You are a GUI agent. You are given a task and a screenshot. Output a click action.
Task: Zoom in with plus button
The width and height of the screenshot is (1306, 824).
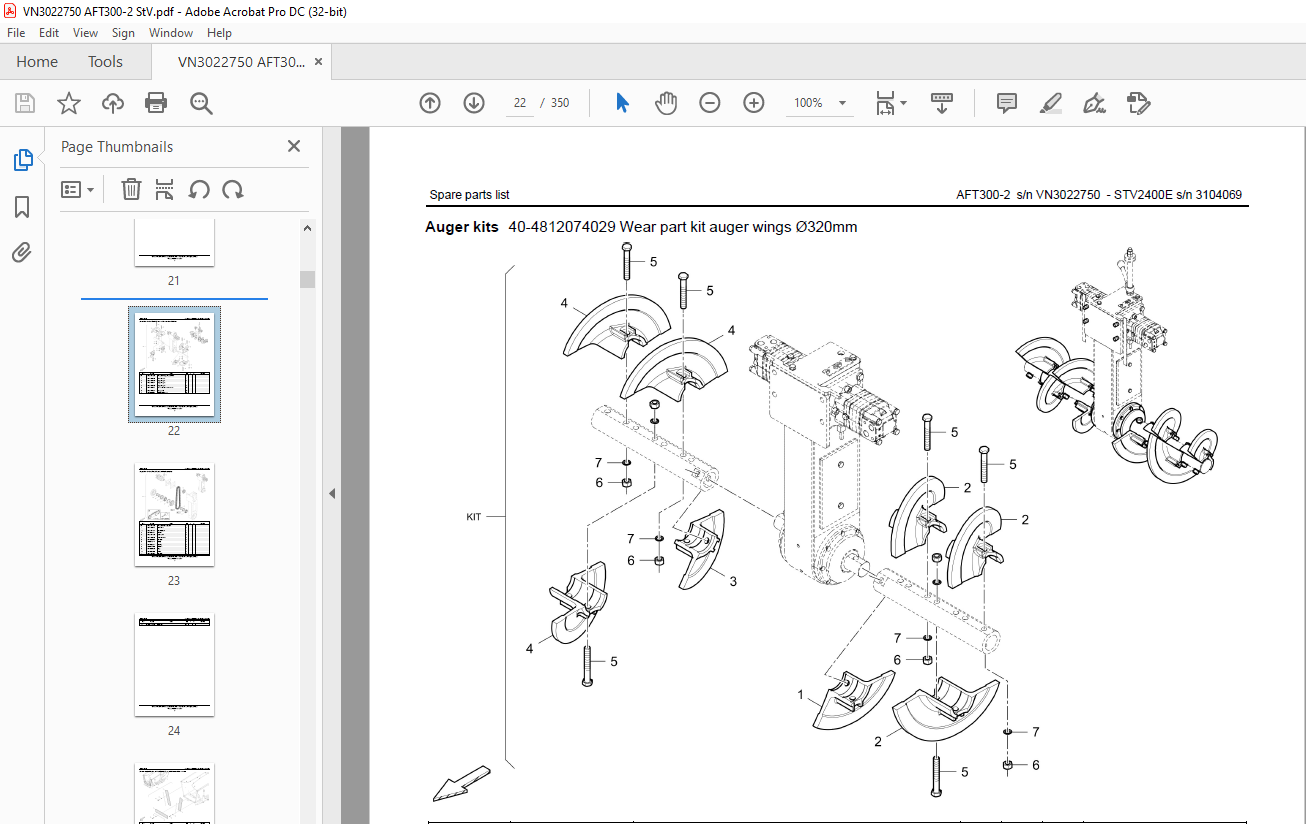click(x=754, y=103)
